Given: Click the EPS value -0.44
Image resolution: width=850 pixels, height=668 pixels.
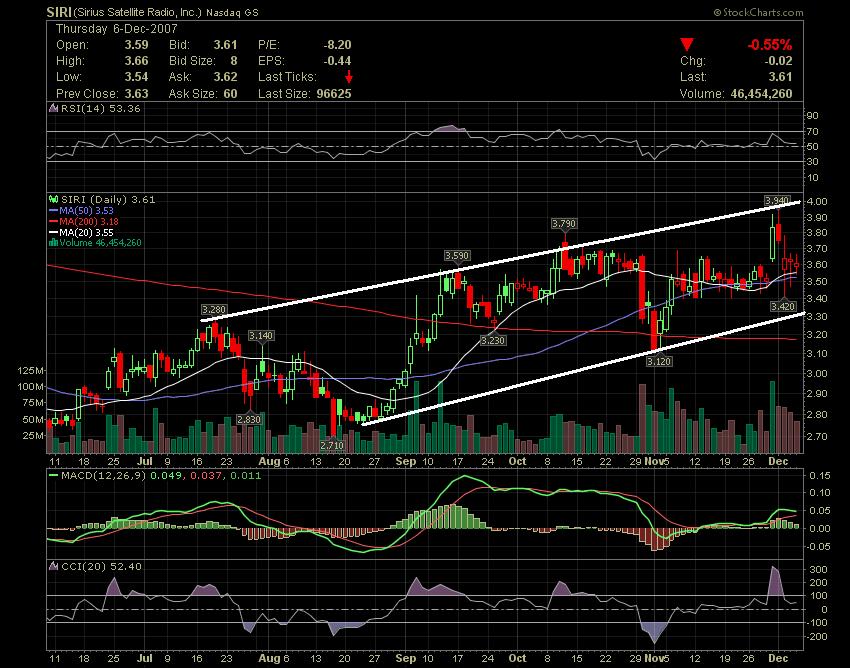Looking at the screenshot, I should click(x=337, y=61).
